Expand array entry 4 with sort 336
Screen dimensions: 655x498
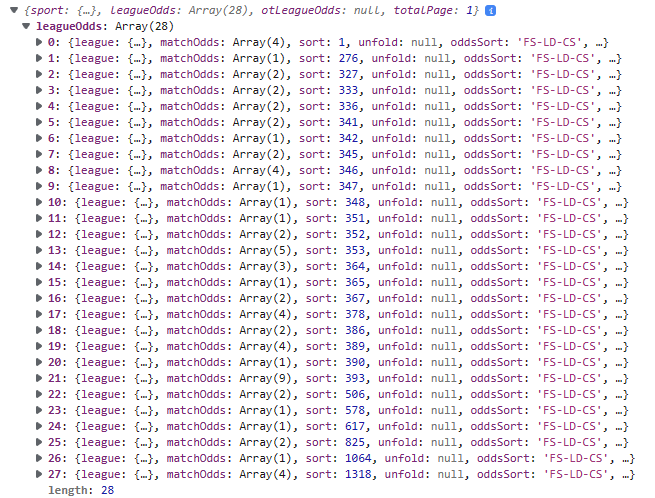39,106
